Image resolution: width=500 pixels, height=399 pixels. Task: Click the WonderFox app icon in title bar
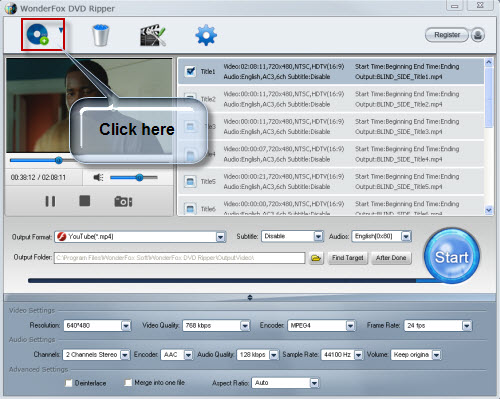click(10, 8)
